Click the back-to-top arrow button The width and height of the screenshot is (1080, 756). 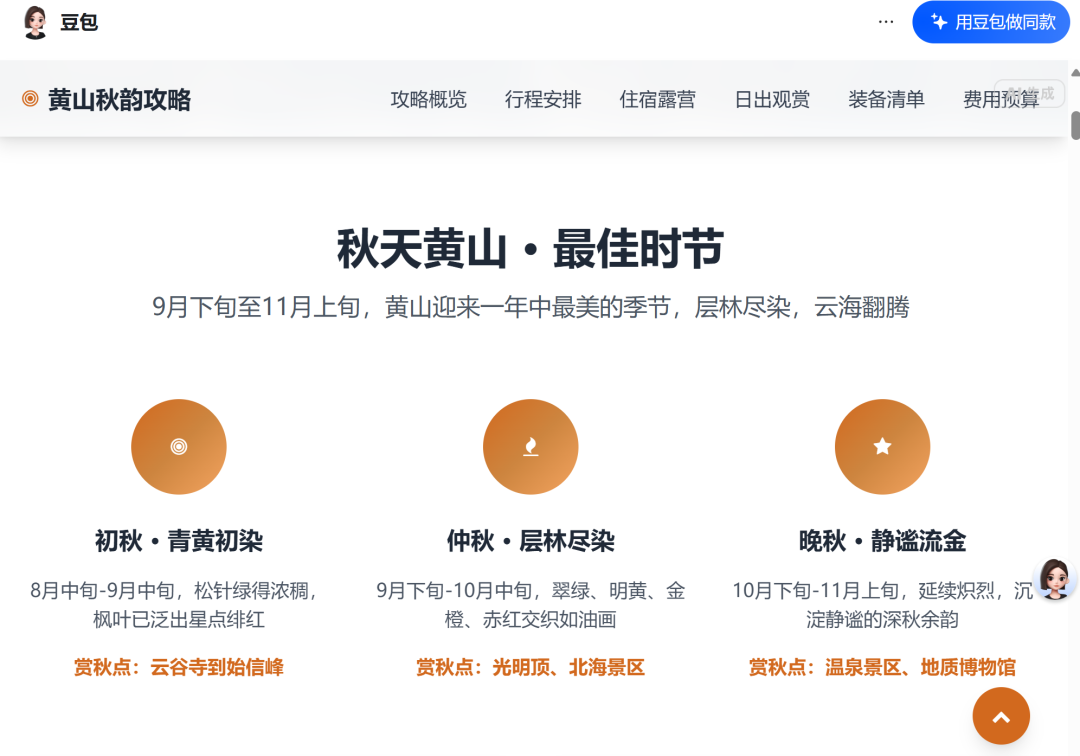click(1000, 716)
